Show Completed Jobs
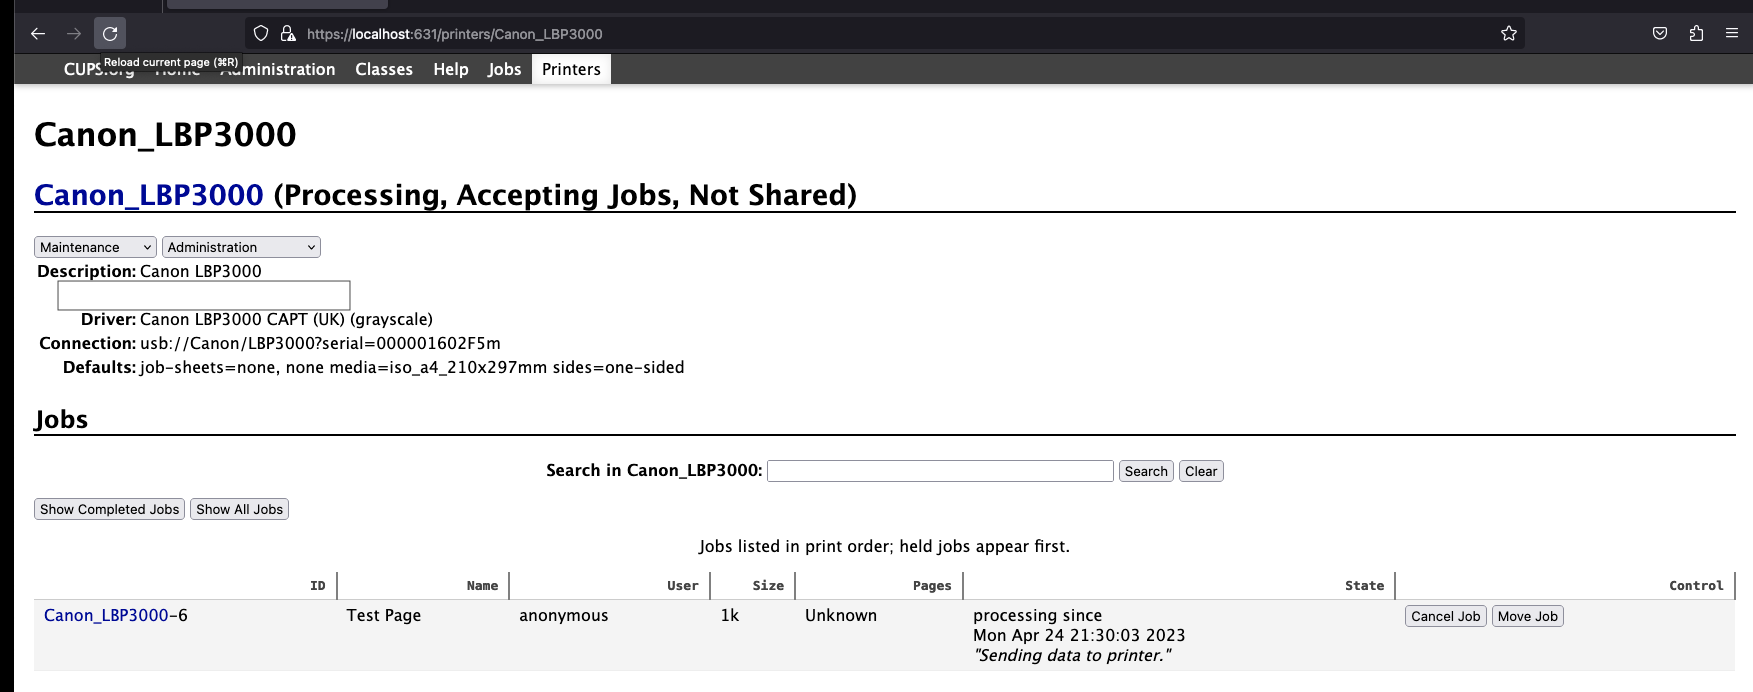 point(110,509)
